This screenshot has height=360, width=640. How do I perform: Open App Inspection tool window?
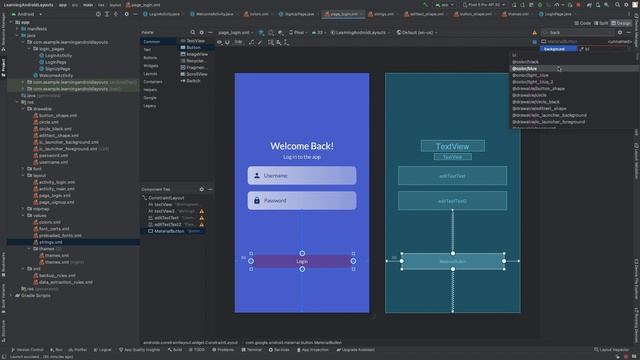313,350
